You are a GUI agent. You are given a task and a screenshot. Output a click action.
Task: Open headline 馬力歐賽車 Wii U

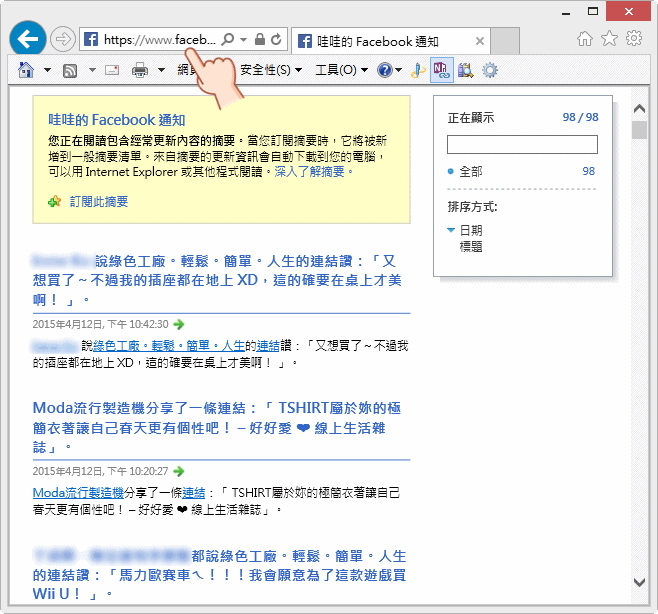tap(219, 575)
